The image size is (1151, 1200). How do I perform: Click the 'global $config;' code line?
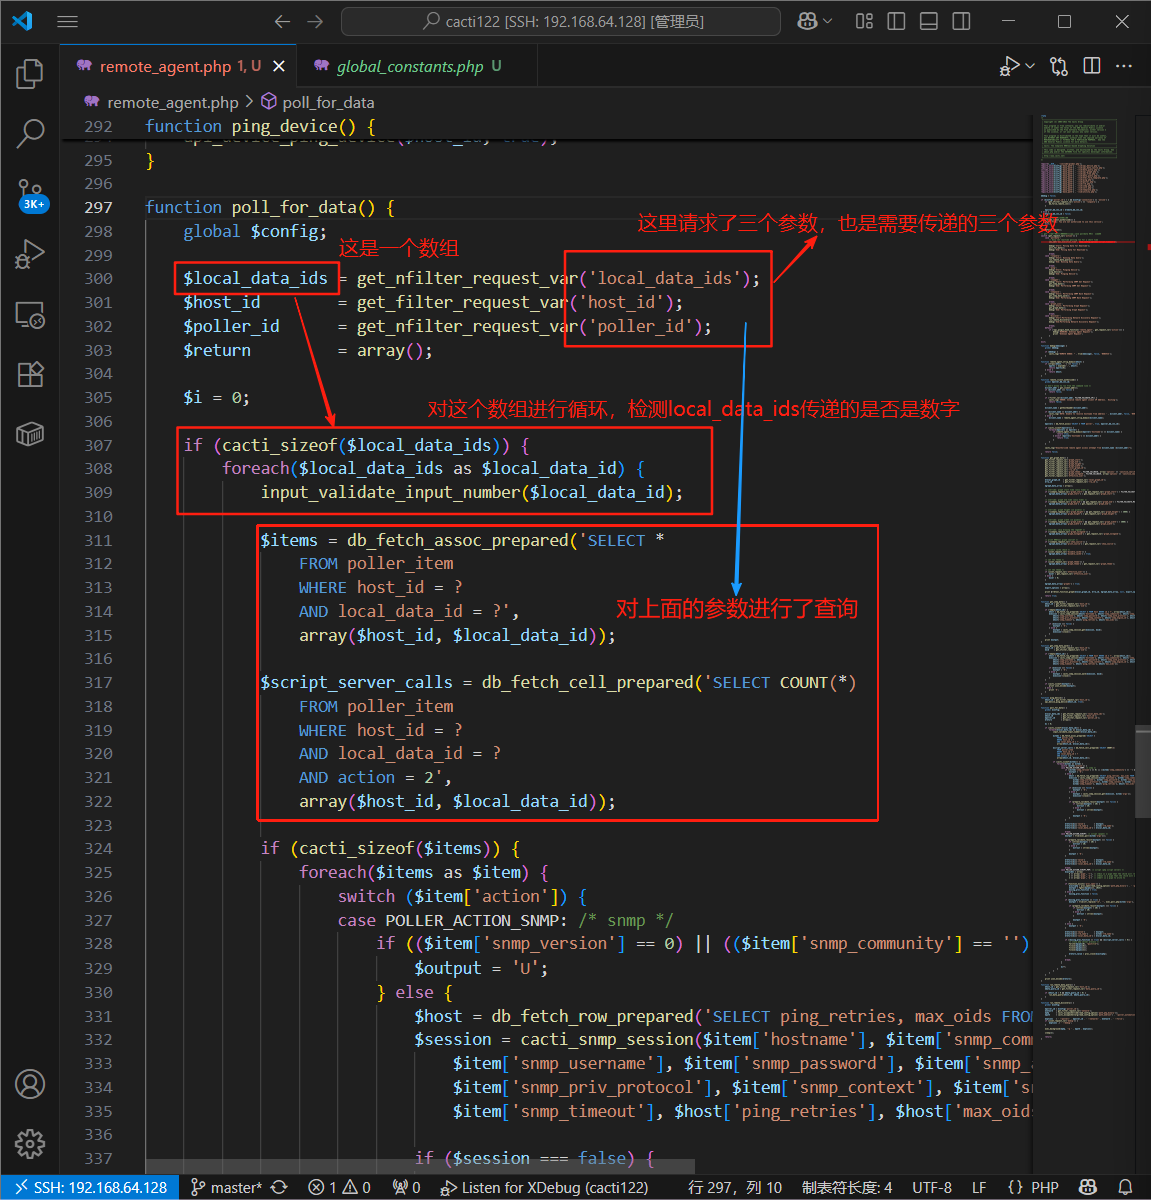[255, 231]
